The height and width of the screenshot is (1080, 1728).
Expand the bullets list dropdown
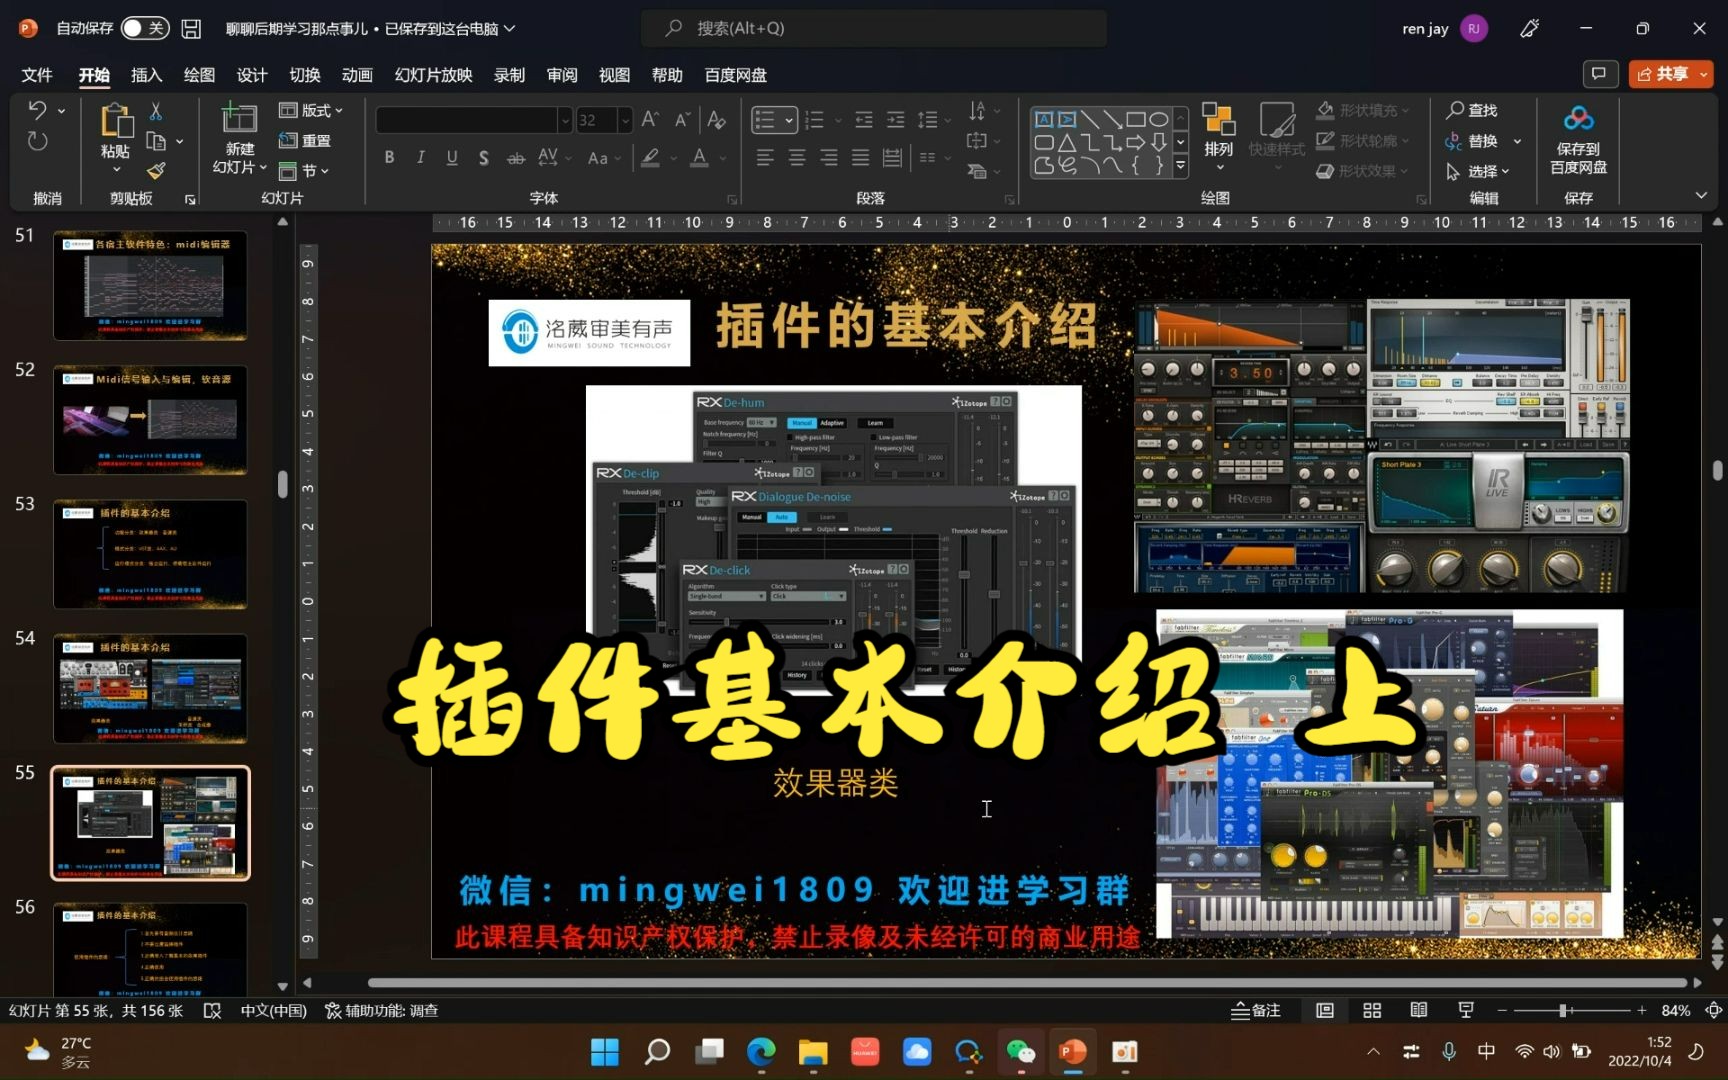tap(789, 120)
